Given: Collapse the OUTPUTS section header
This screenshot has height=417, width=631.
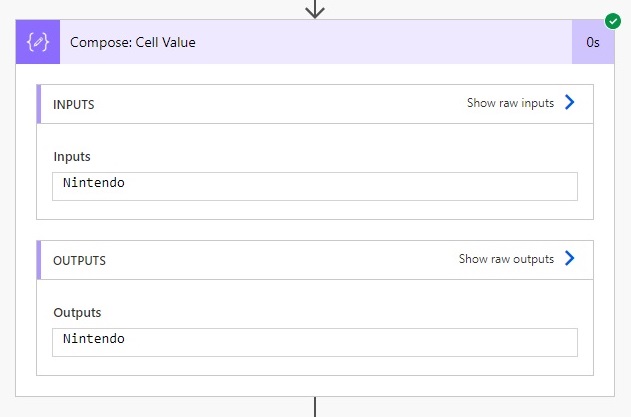Looking at the screenshot, I should pos(315,260).
